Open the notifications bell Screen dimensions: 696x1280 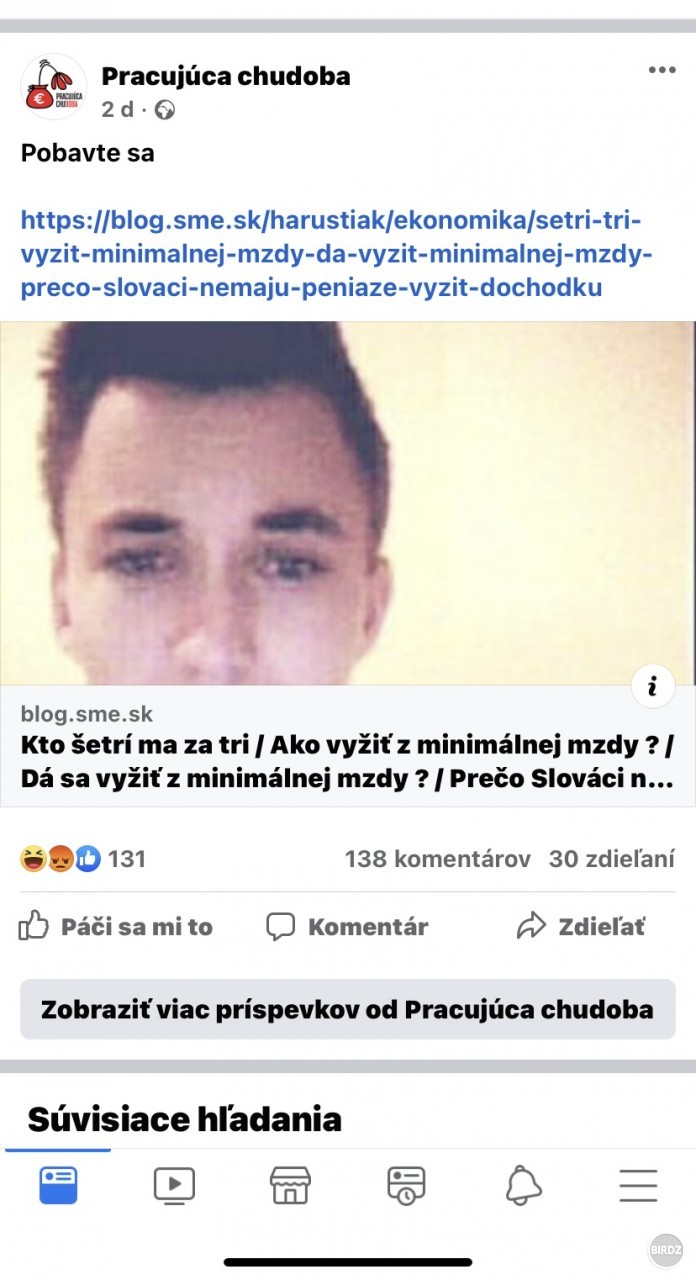523,1185
